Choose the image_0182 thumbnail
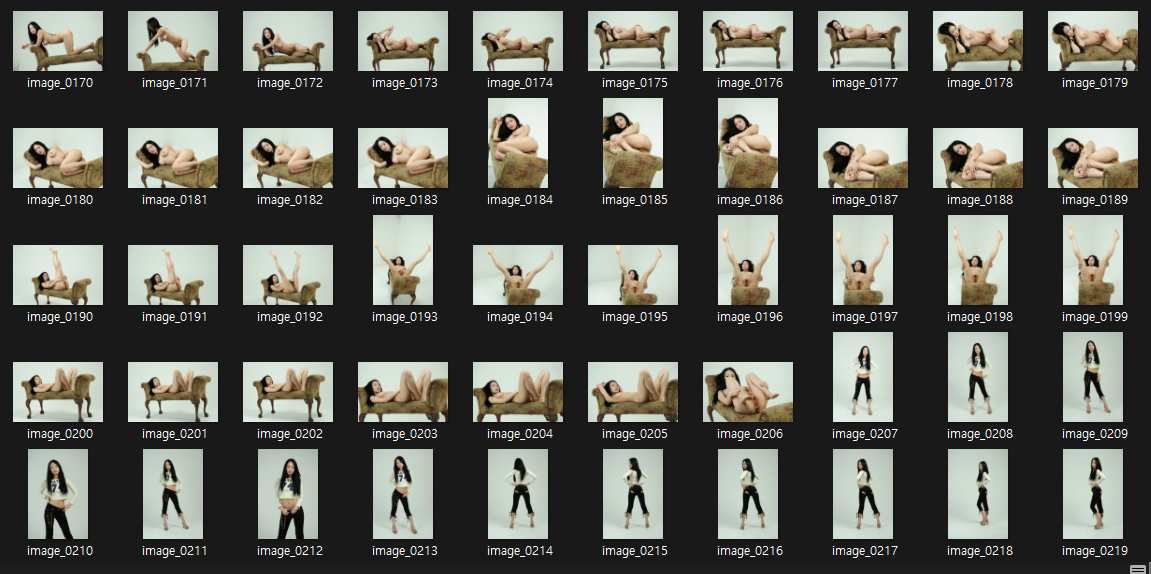This screenshot has height=574, width=1151. (288, 158)
